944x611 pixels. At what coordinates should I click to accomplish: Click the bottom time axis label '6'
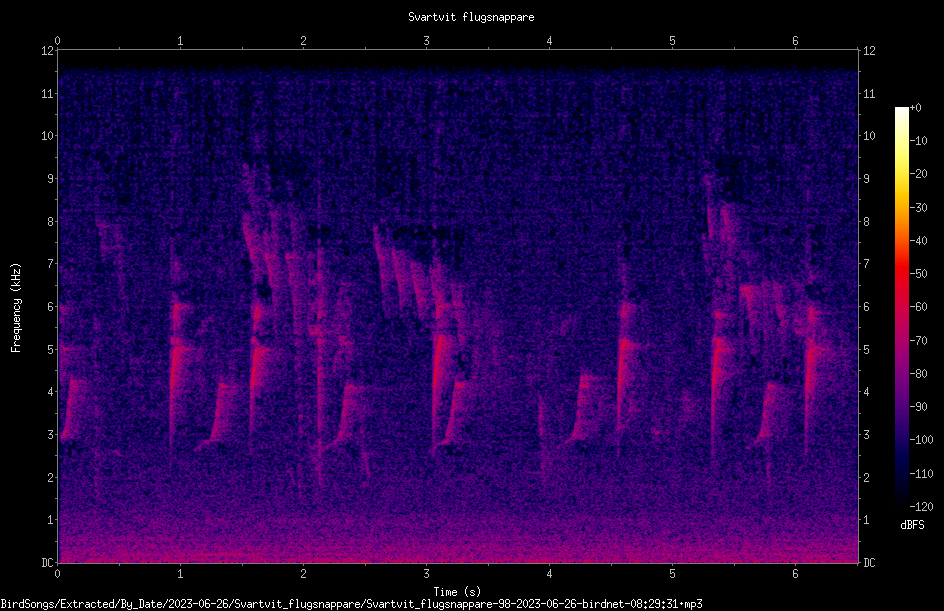[x=795, y=574]
